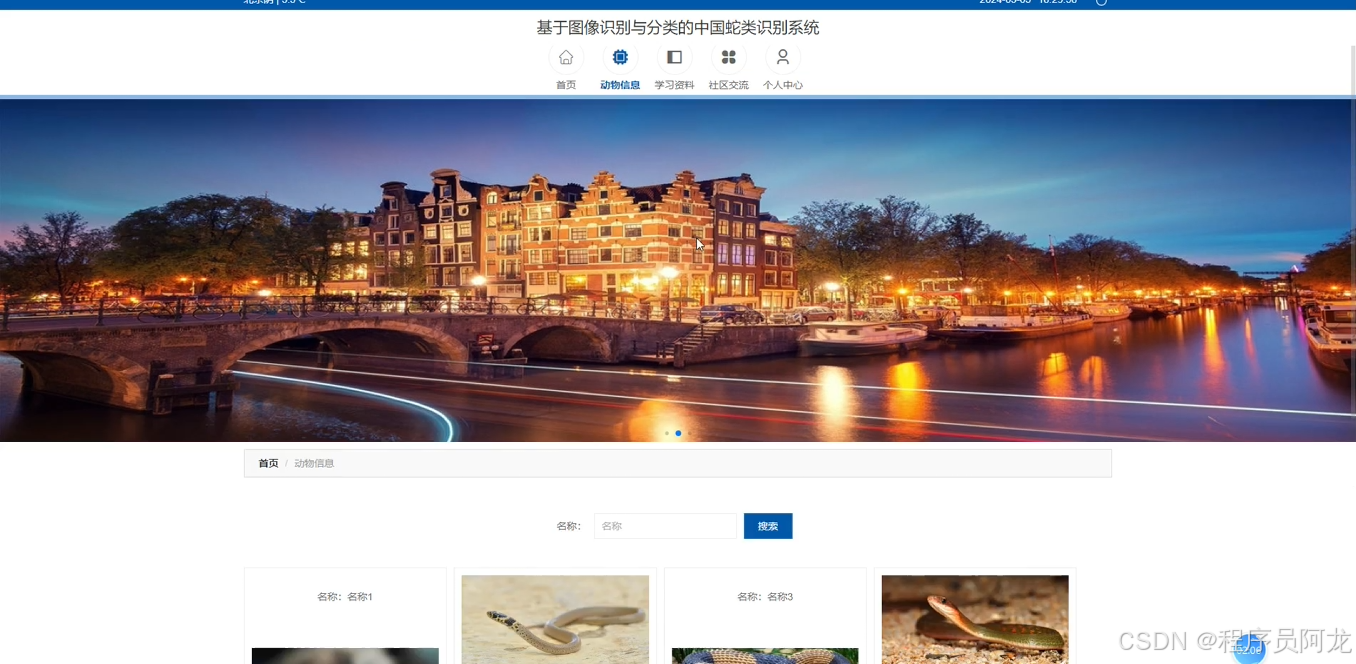Open the 学习资料 panel icon
The width and height of the screenshot is (1356, 664).
click(674, 57)
